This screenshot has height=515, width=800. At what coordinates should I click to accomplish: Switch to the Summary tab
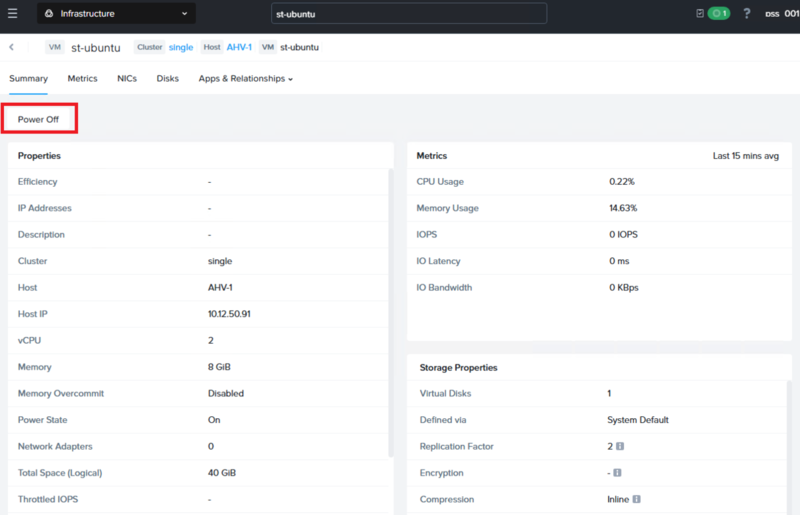[29, 79]
